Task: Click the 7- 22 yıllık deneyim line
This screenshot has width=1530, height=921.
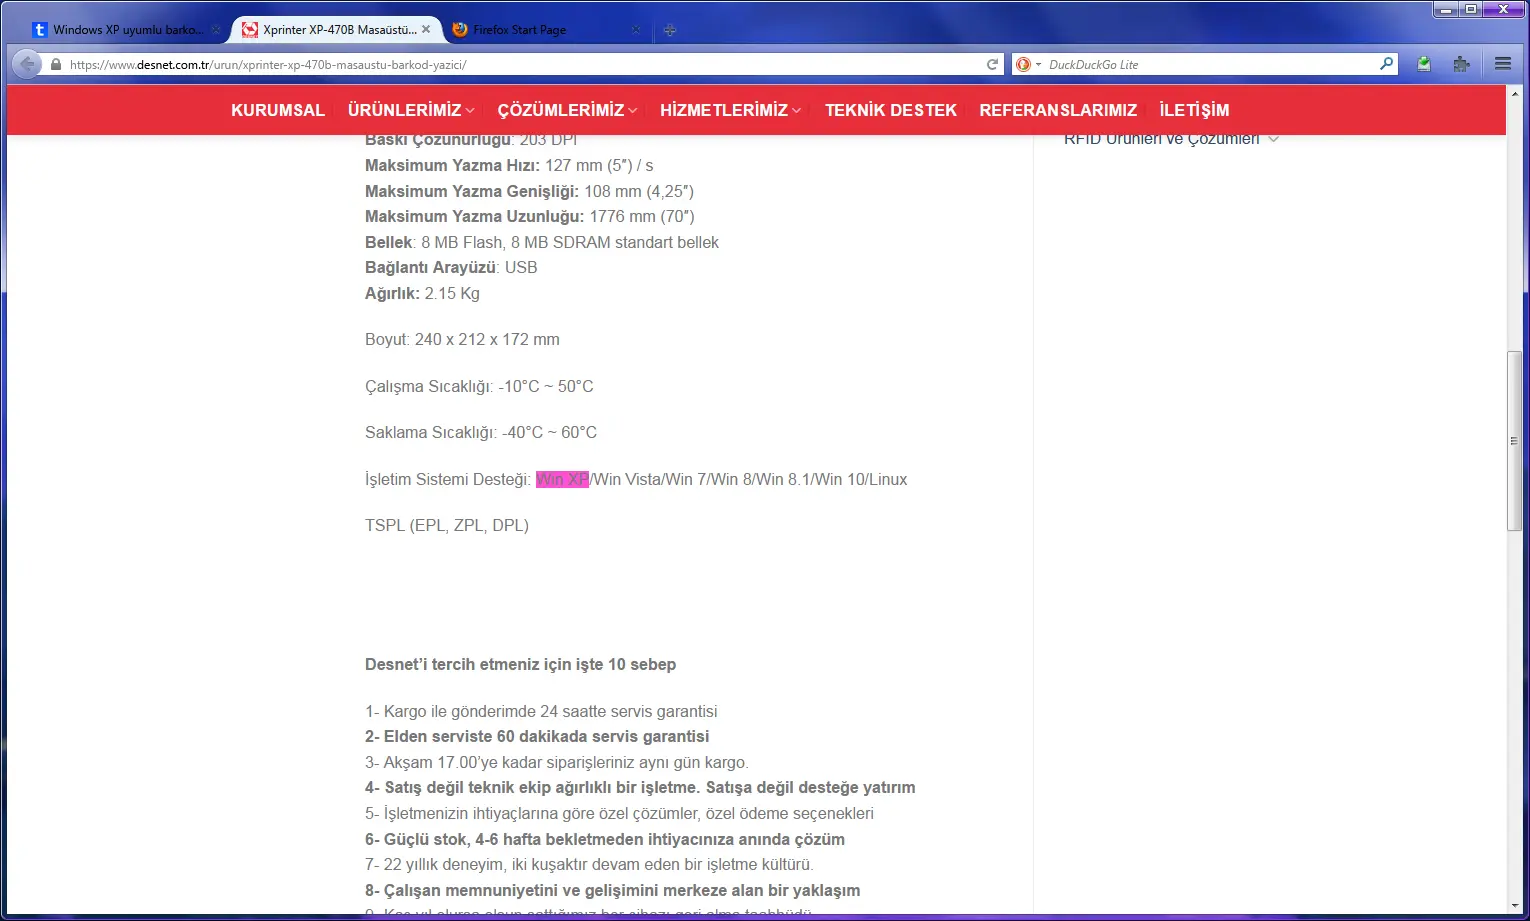Action: tap(589, 864)
